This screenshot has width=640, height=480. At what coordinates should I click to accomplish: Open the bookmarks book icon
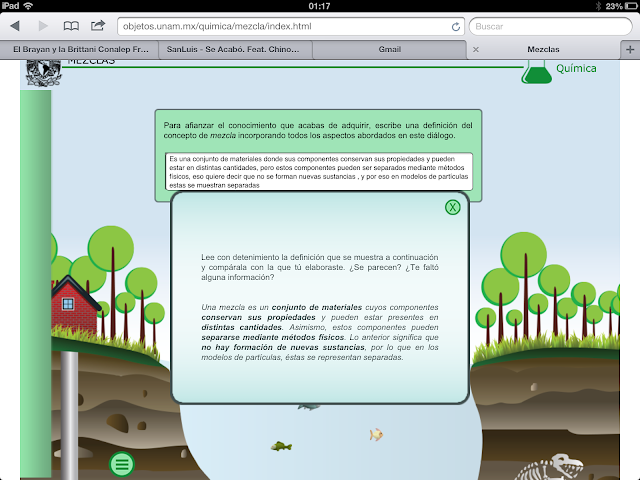pyautogui.click(x=71, y=26)
